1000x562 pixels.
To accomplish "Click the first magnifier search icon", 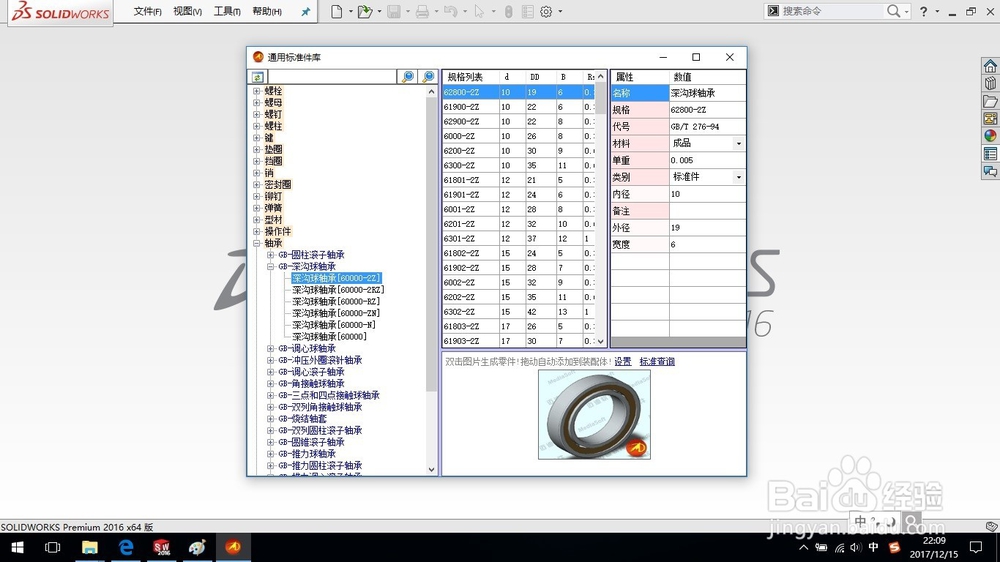I will [x=407, y=77].
